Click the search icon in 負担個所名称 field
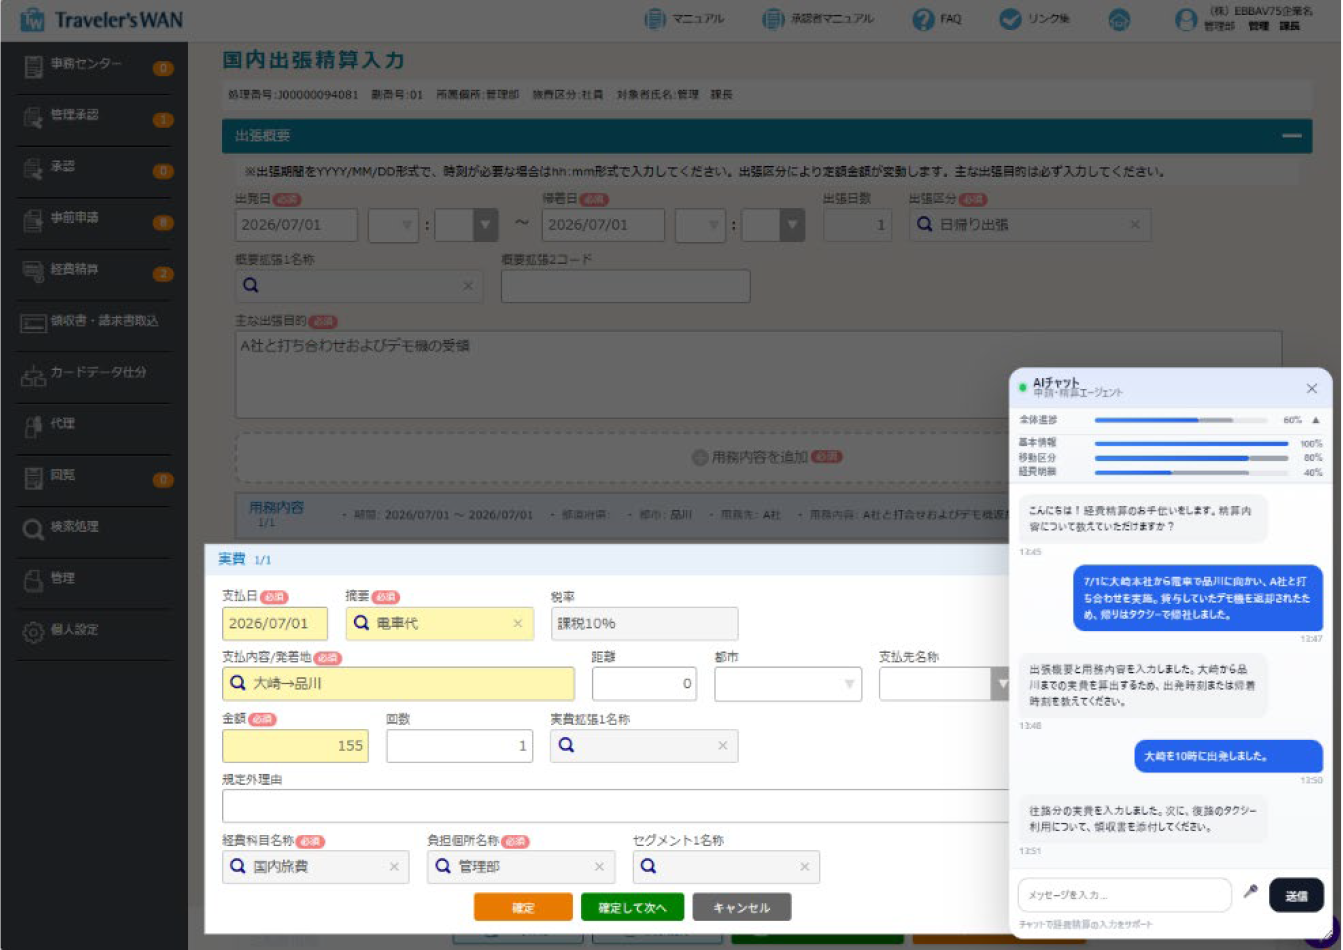The width and height of the screenshot is (1343, 950). point(443,866)
